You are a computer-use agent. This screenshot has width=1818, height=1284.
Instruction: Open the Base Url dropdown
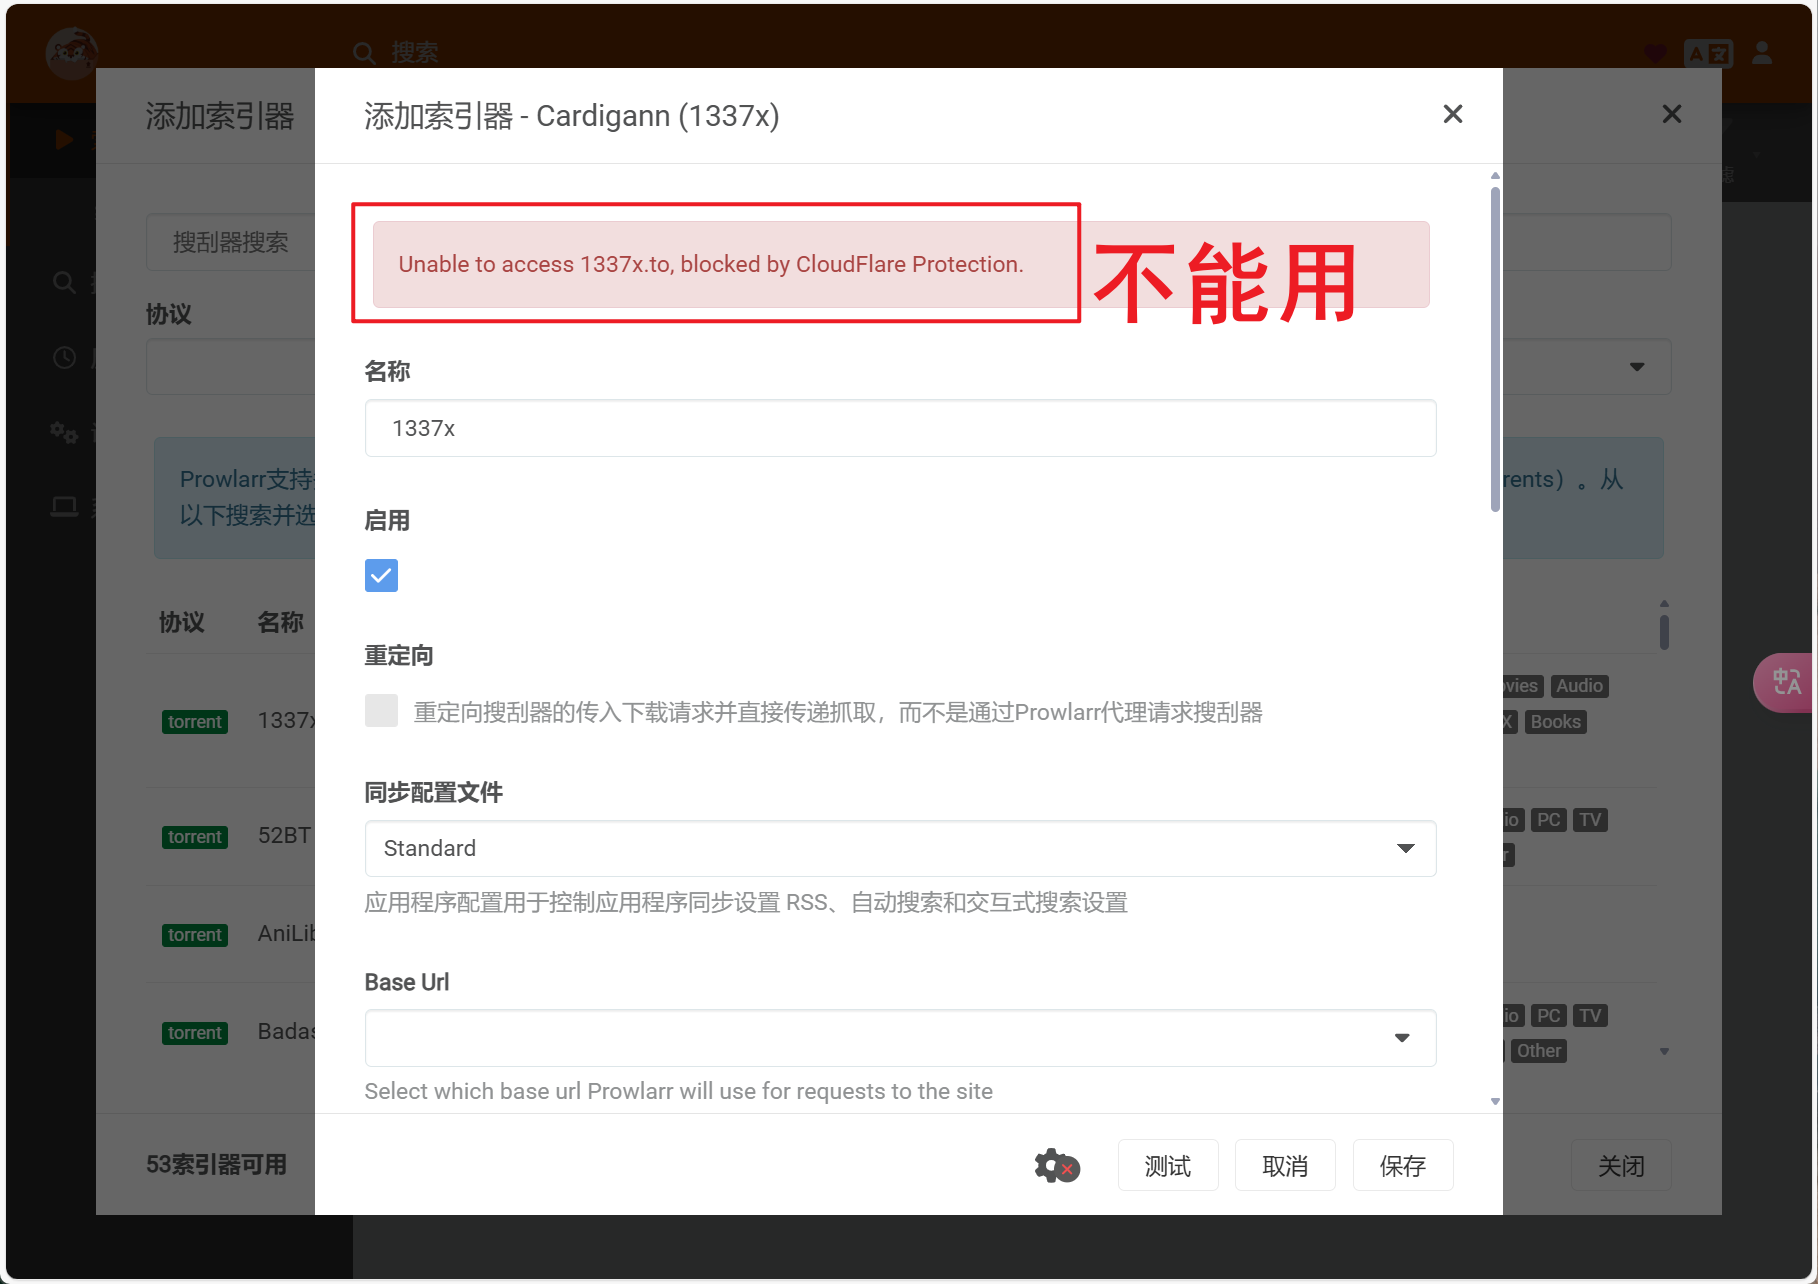tap(901, 1038)
